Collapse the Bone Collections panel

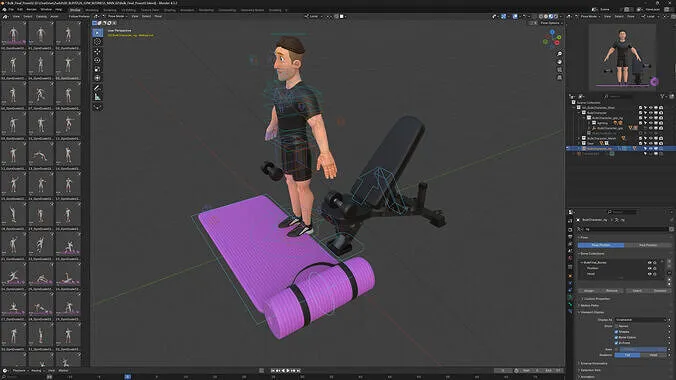click(592, 254)
